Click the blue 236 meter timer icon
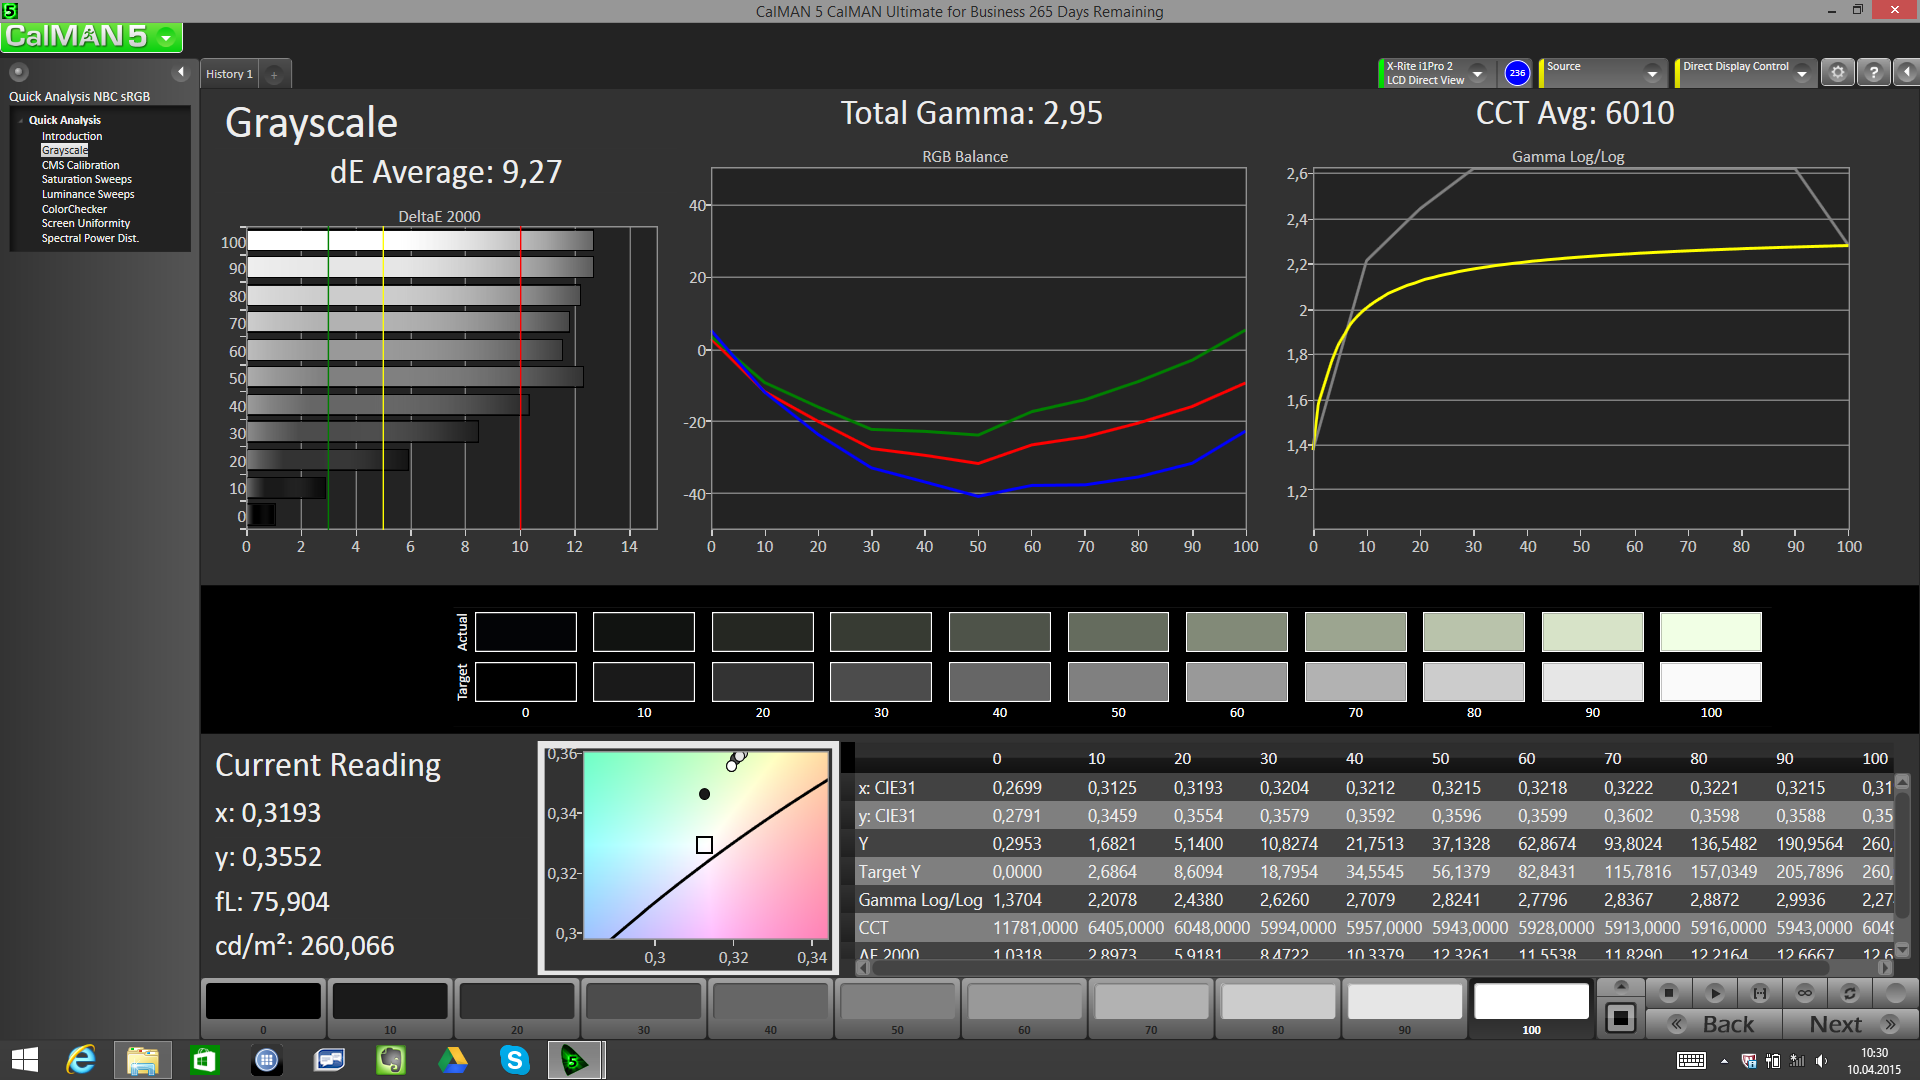The height and width of the screenshot is (1080, 1920). click(x=1517, y=73)
